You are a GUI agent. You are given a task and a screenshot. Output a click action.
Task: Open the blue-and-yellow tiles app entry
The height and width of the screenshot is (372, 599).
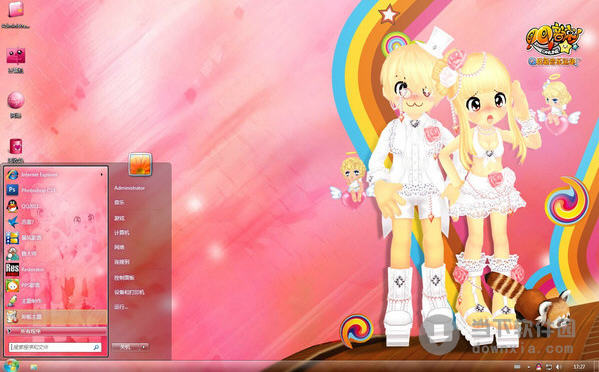[x=55, y=238]
